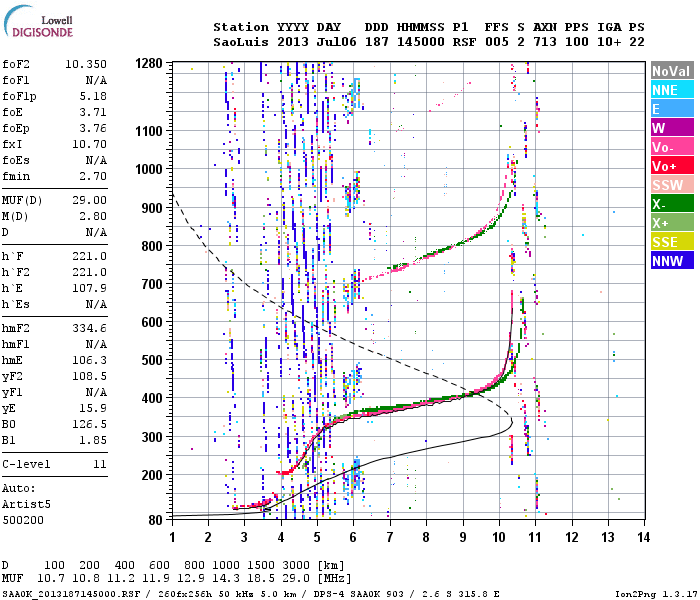Click the Lowell Digisonde logo
The image size is (700, 600).
(39, 22)
